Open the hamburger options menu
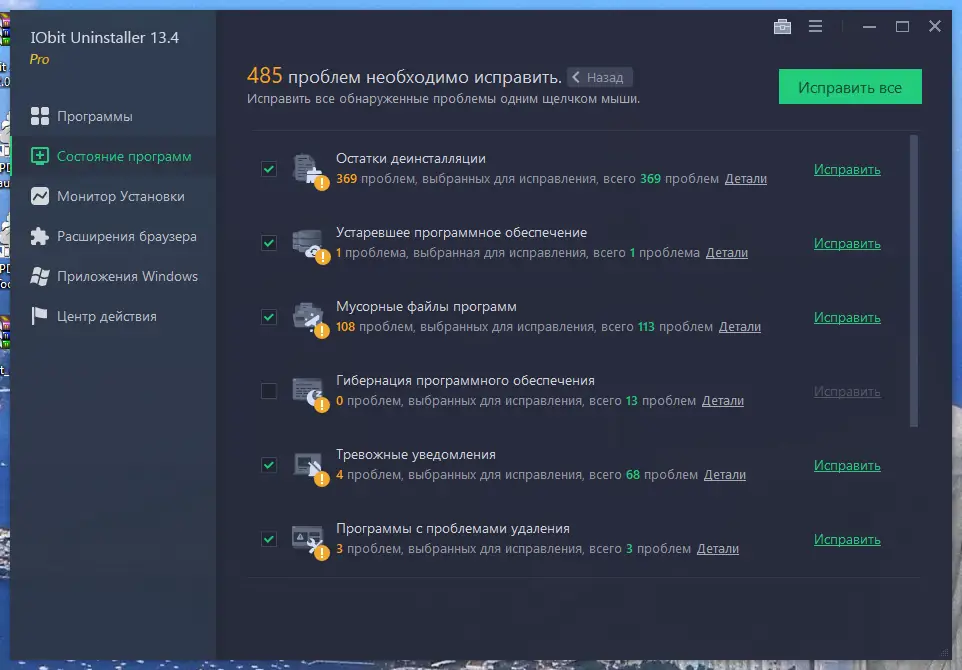The width and height of the screenshot is (962, 670). pyautogui.click(x=815, y=26)
